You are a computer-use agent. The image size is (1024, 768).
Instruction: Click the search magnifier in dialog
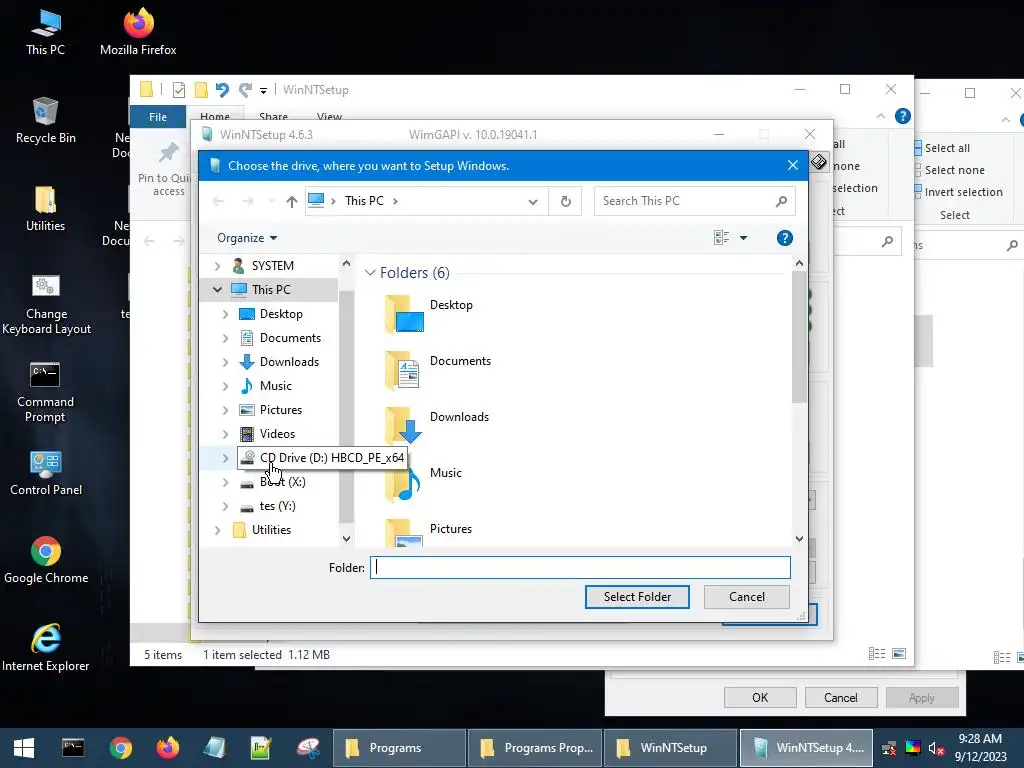pos(781,201)
